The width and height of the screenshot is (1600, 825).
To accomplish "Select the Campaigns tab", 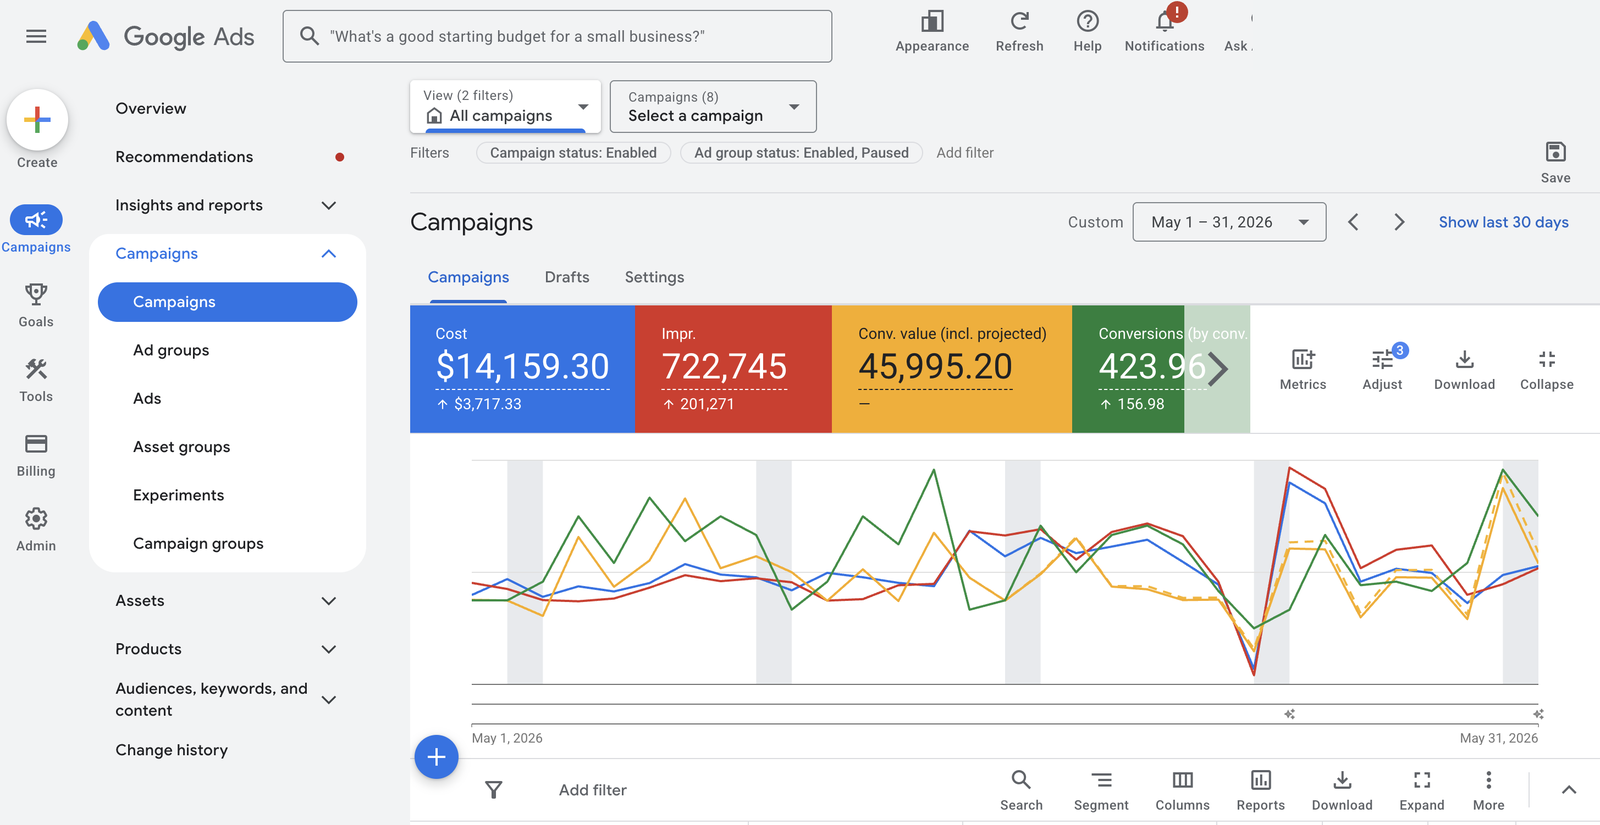I will tap(468, 277).
